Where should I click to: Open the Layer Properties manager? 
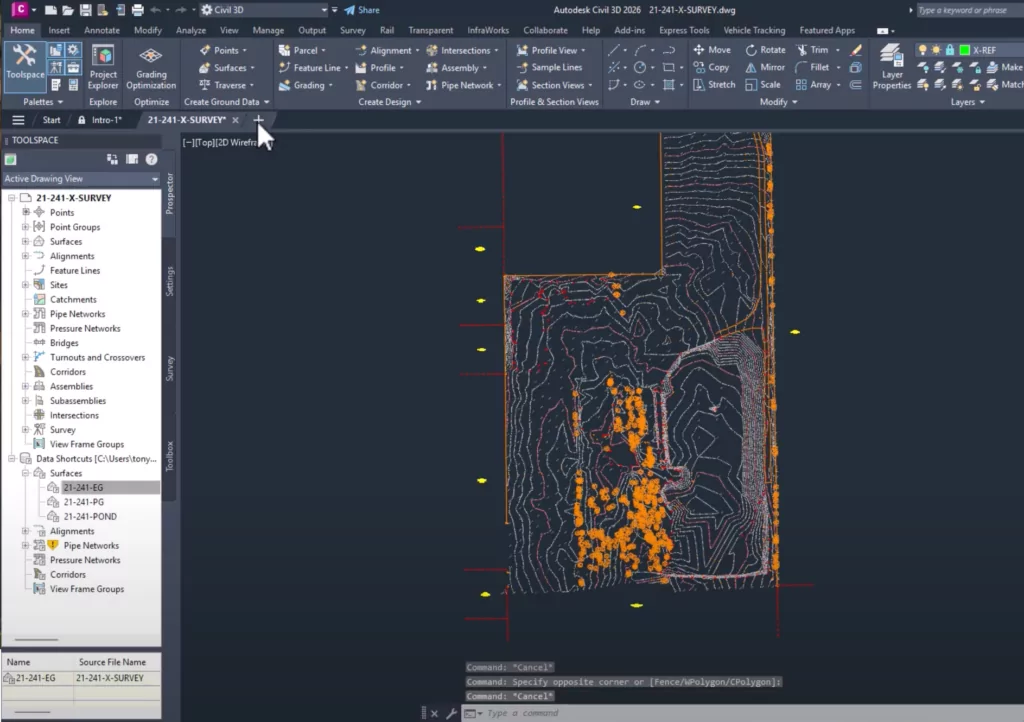point(891,66)
